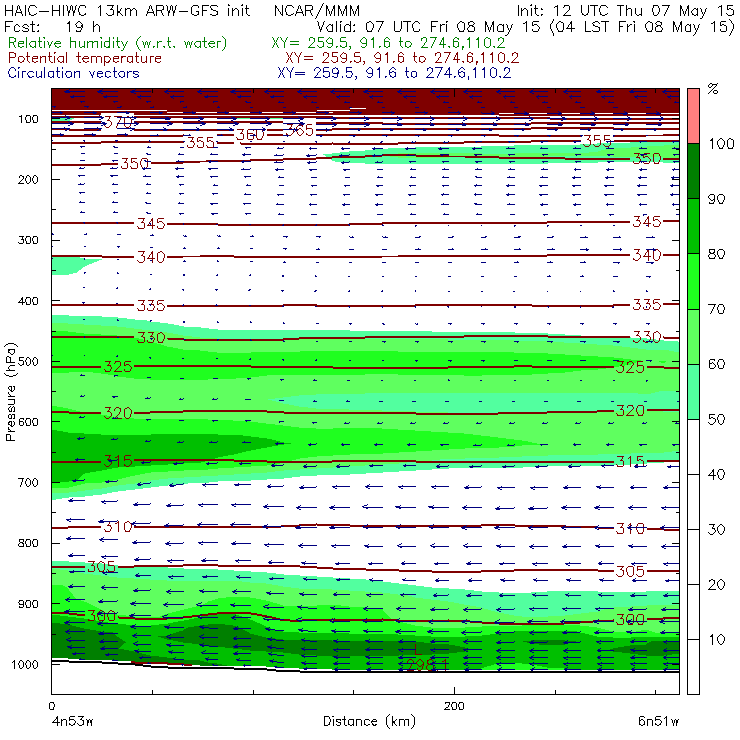Click the 800 hPa pressure axis label
The width and height of the screenshot is (740, 740).
28,543
